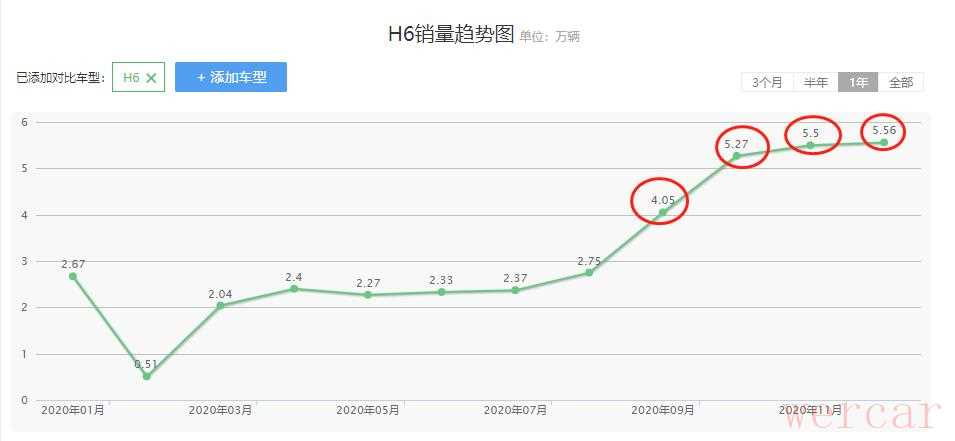The width and height of the screenshot is (955, 441).
Task: Click the circled 5.5 data point
Action: click(x=810, y=145)
